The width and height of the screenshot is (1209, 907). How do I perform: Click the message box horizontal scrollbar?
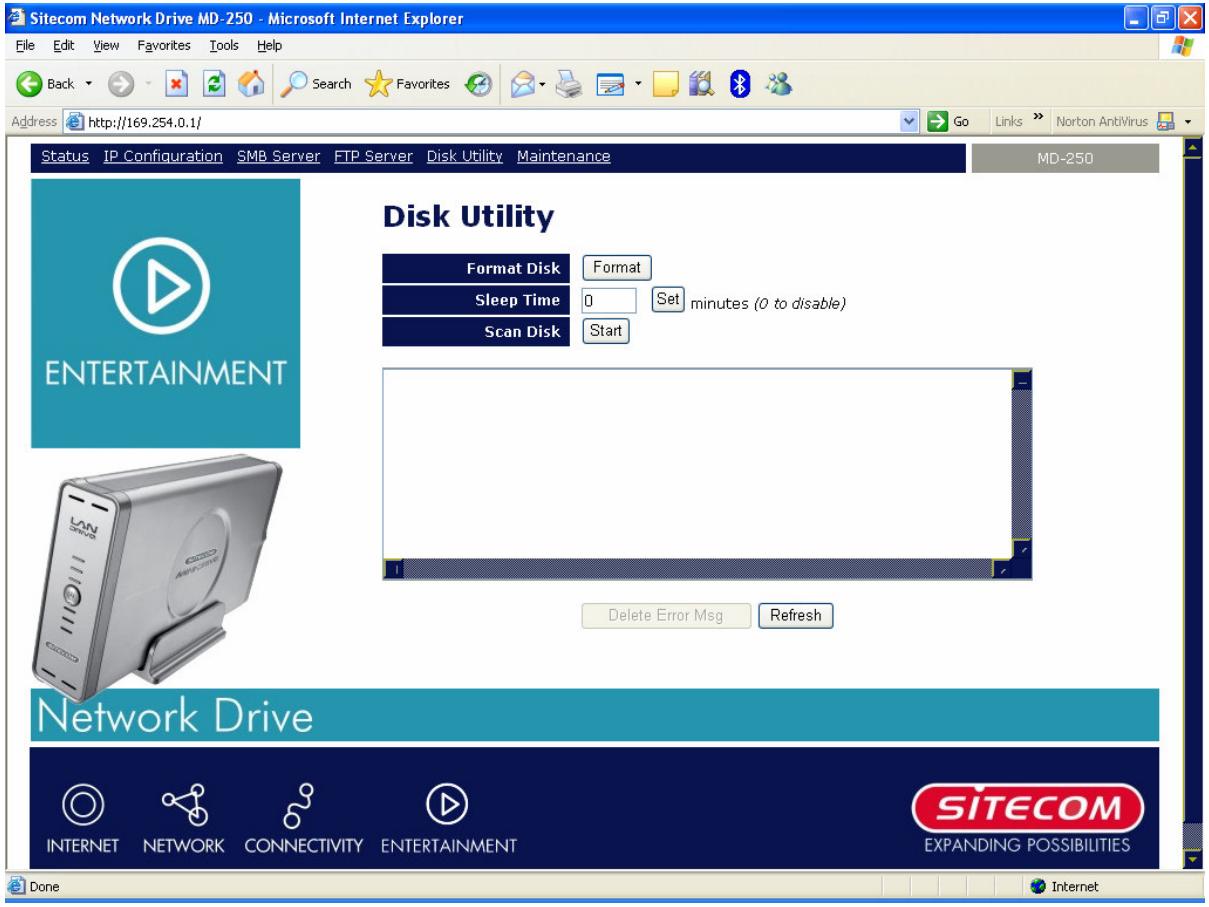coord(697,569)
